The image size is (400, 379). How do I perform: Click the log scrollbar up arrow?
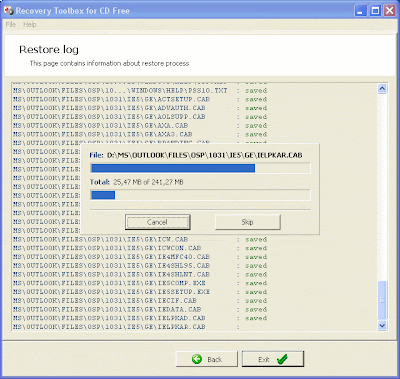pyautogui.click(x=382, y=89)
